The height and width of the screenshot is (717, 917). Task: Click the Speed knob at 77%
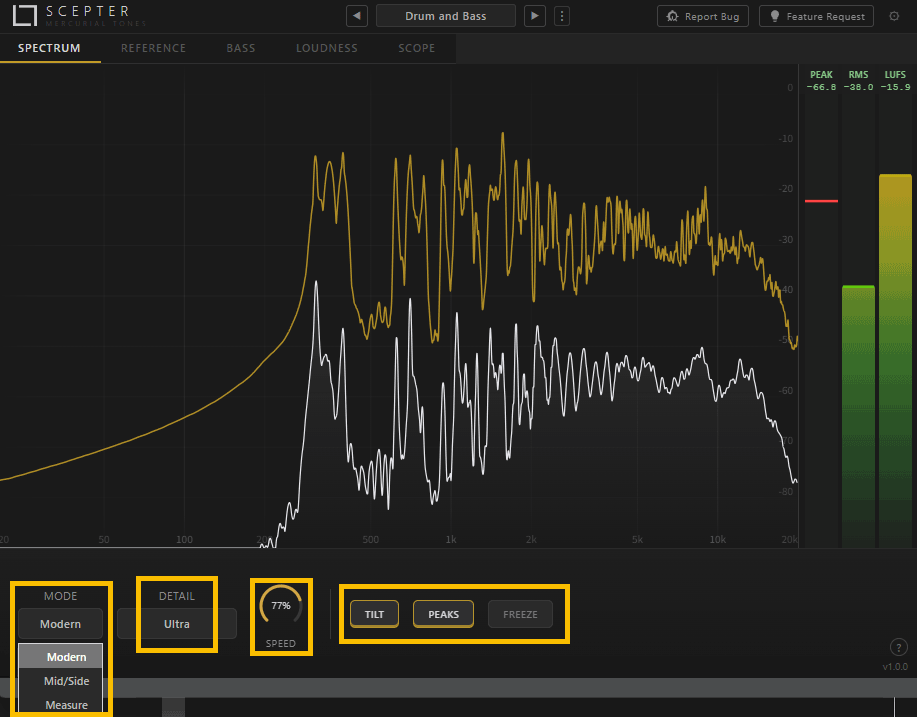coord(280,606)
